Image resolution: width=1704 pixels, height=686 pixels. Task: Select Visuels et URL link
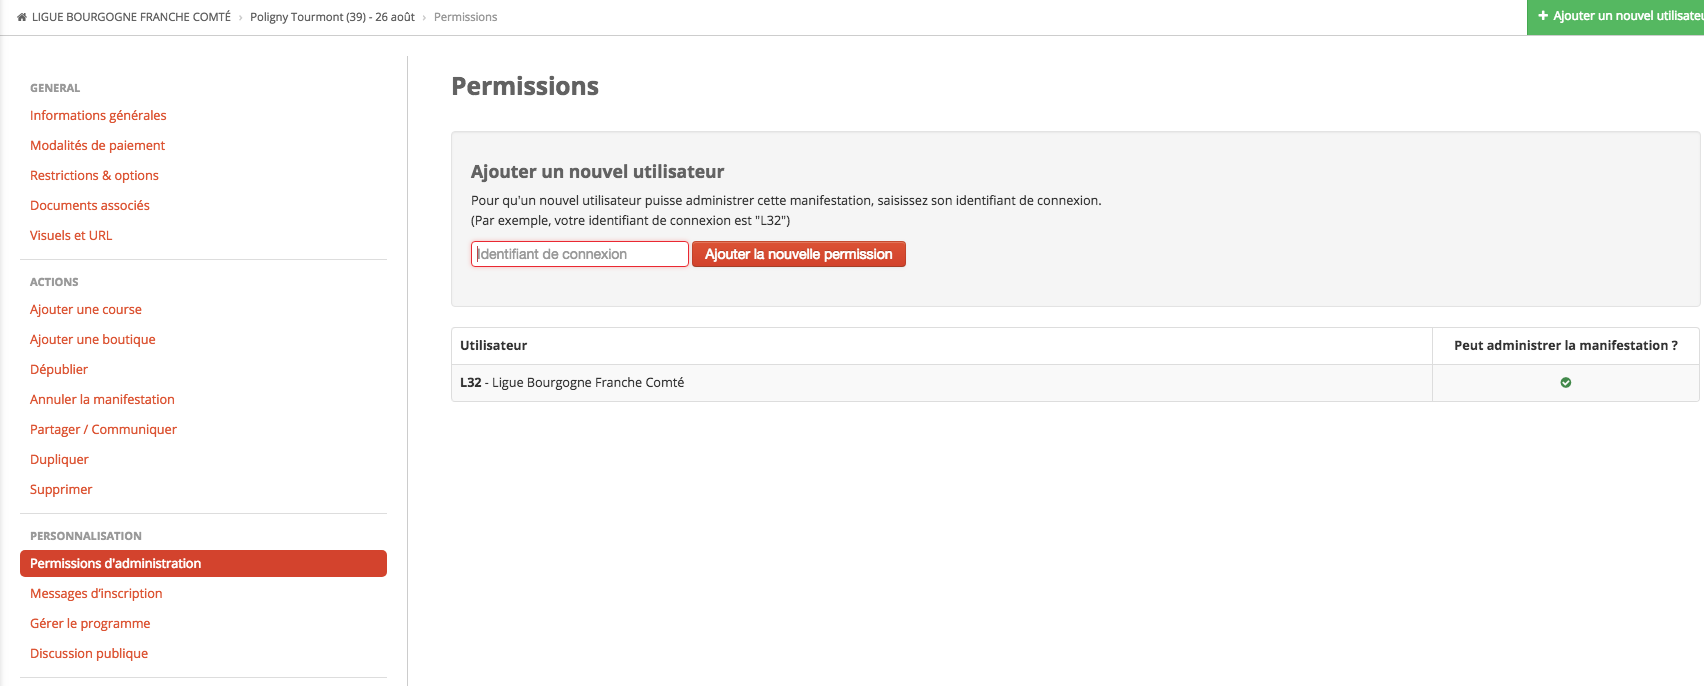71,235
